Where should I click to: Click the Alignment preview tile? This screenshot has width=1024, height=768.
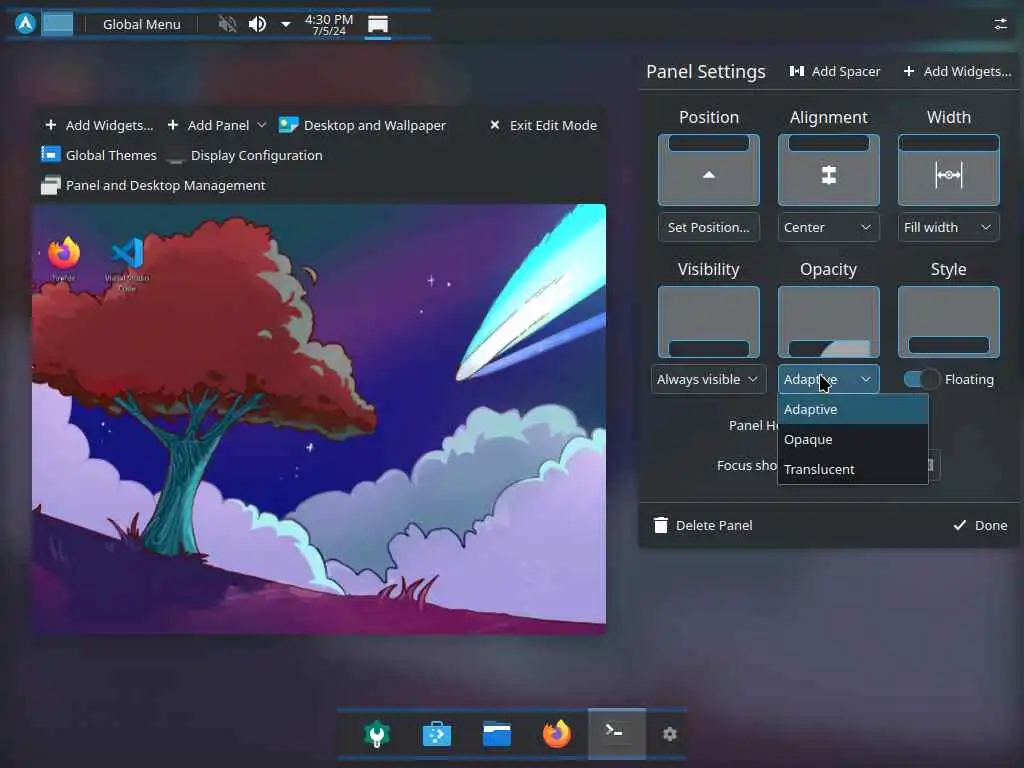[829, 170]
